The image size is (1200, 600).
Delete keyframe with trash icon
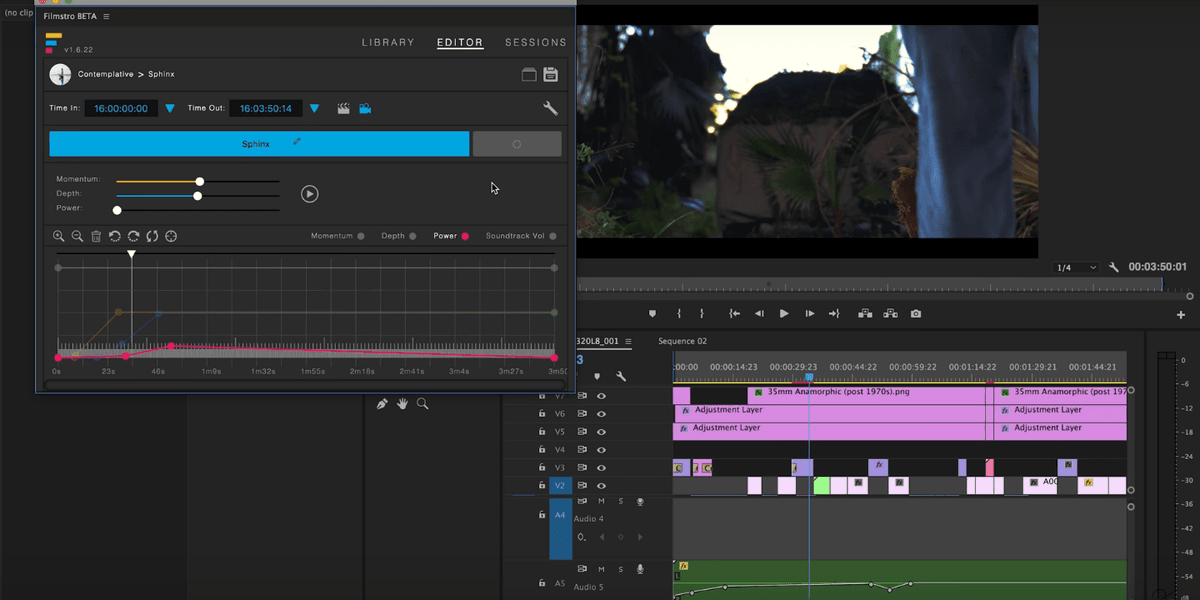coord(96,236)
